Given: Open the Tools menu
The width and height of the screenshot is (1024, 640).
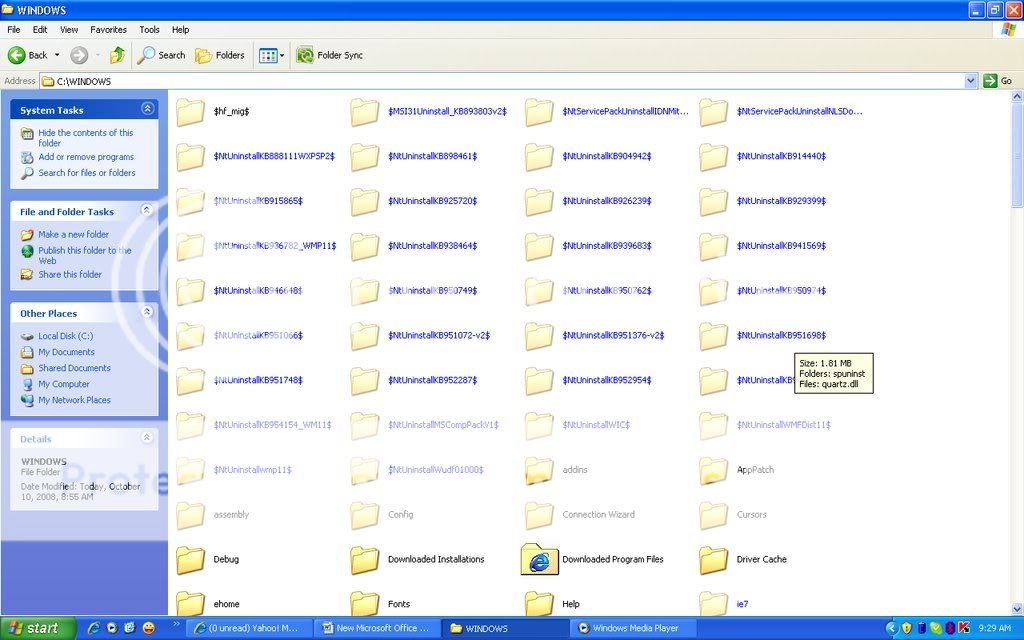Looking at the screenshot, I should [149, 29].
